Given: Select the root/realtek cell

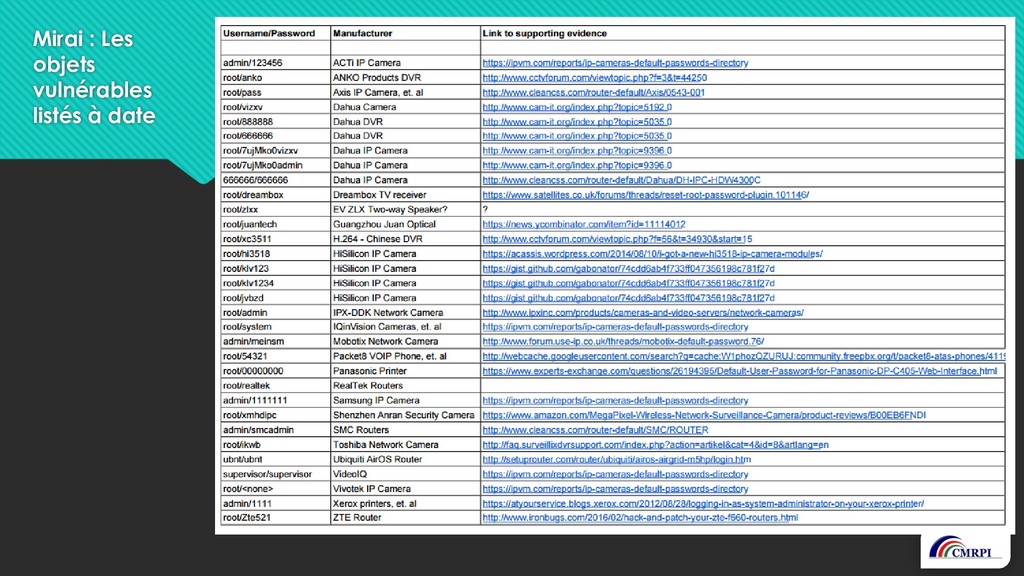Looking at the screenshot, I should [276, 385].
